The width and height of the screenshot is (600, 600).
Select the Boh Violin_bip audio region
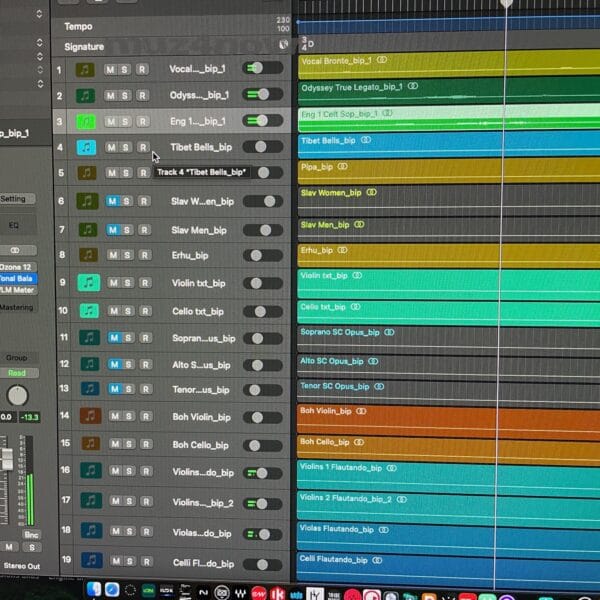[x=448, y=420]
